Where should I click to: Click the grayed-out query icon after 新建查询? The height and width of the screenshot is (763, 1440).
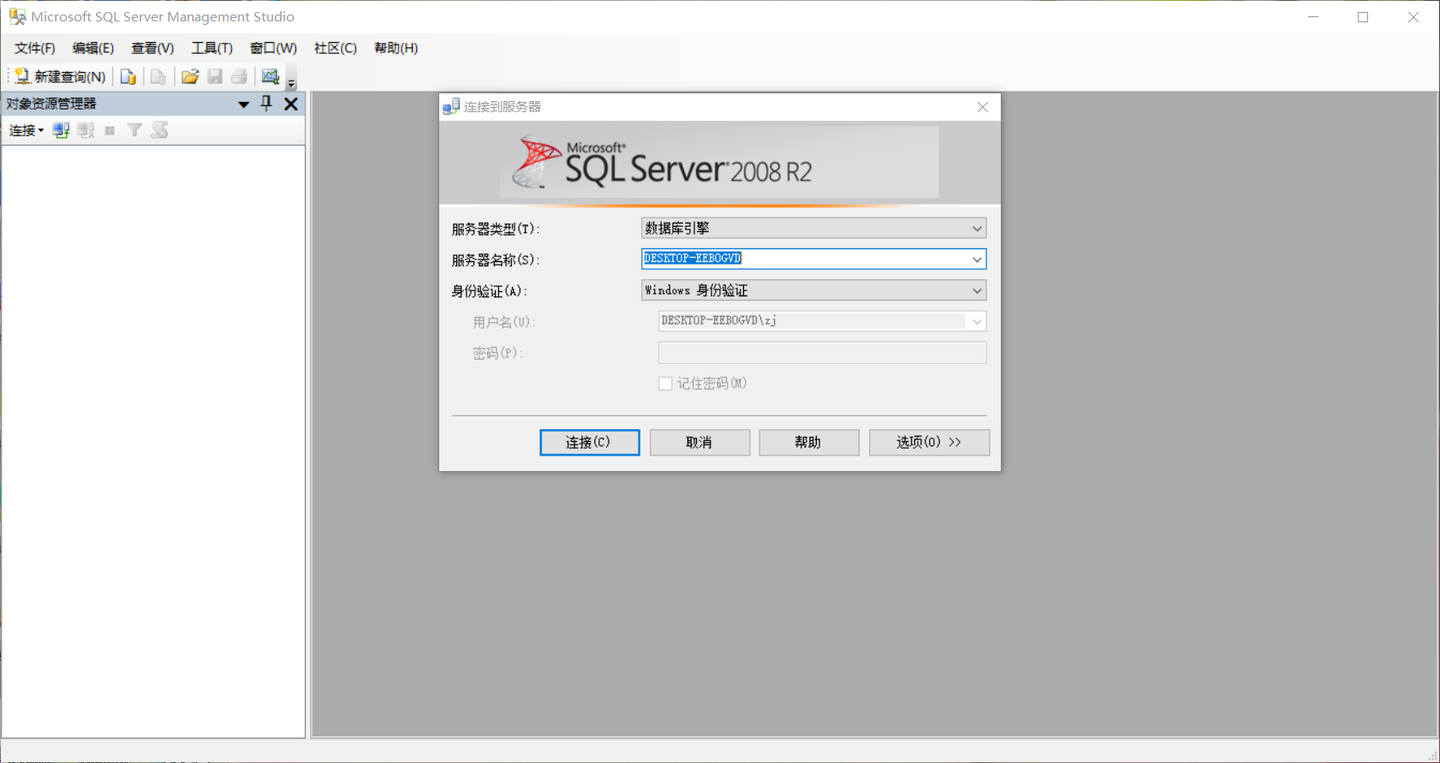point(158,76)
